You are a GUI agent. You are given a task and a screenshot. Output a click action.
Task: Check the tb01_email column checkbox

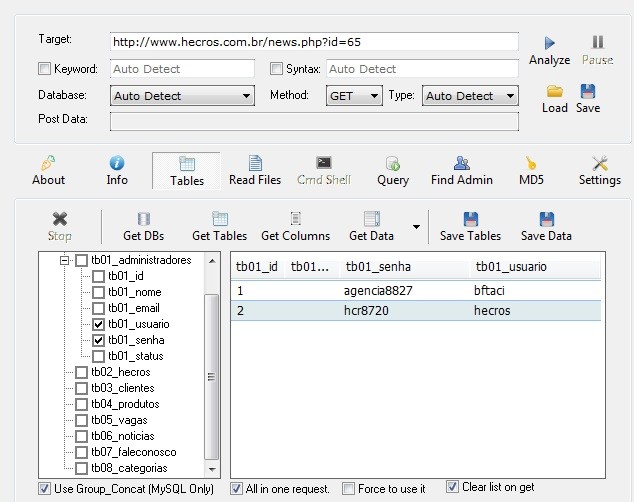[x=98, y=308]
